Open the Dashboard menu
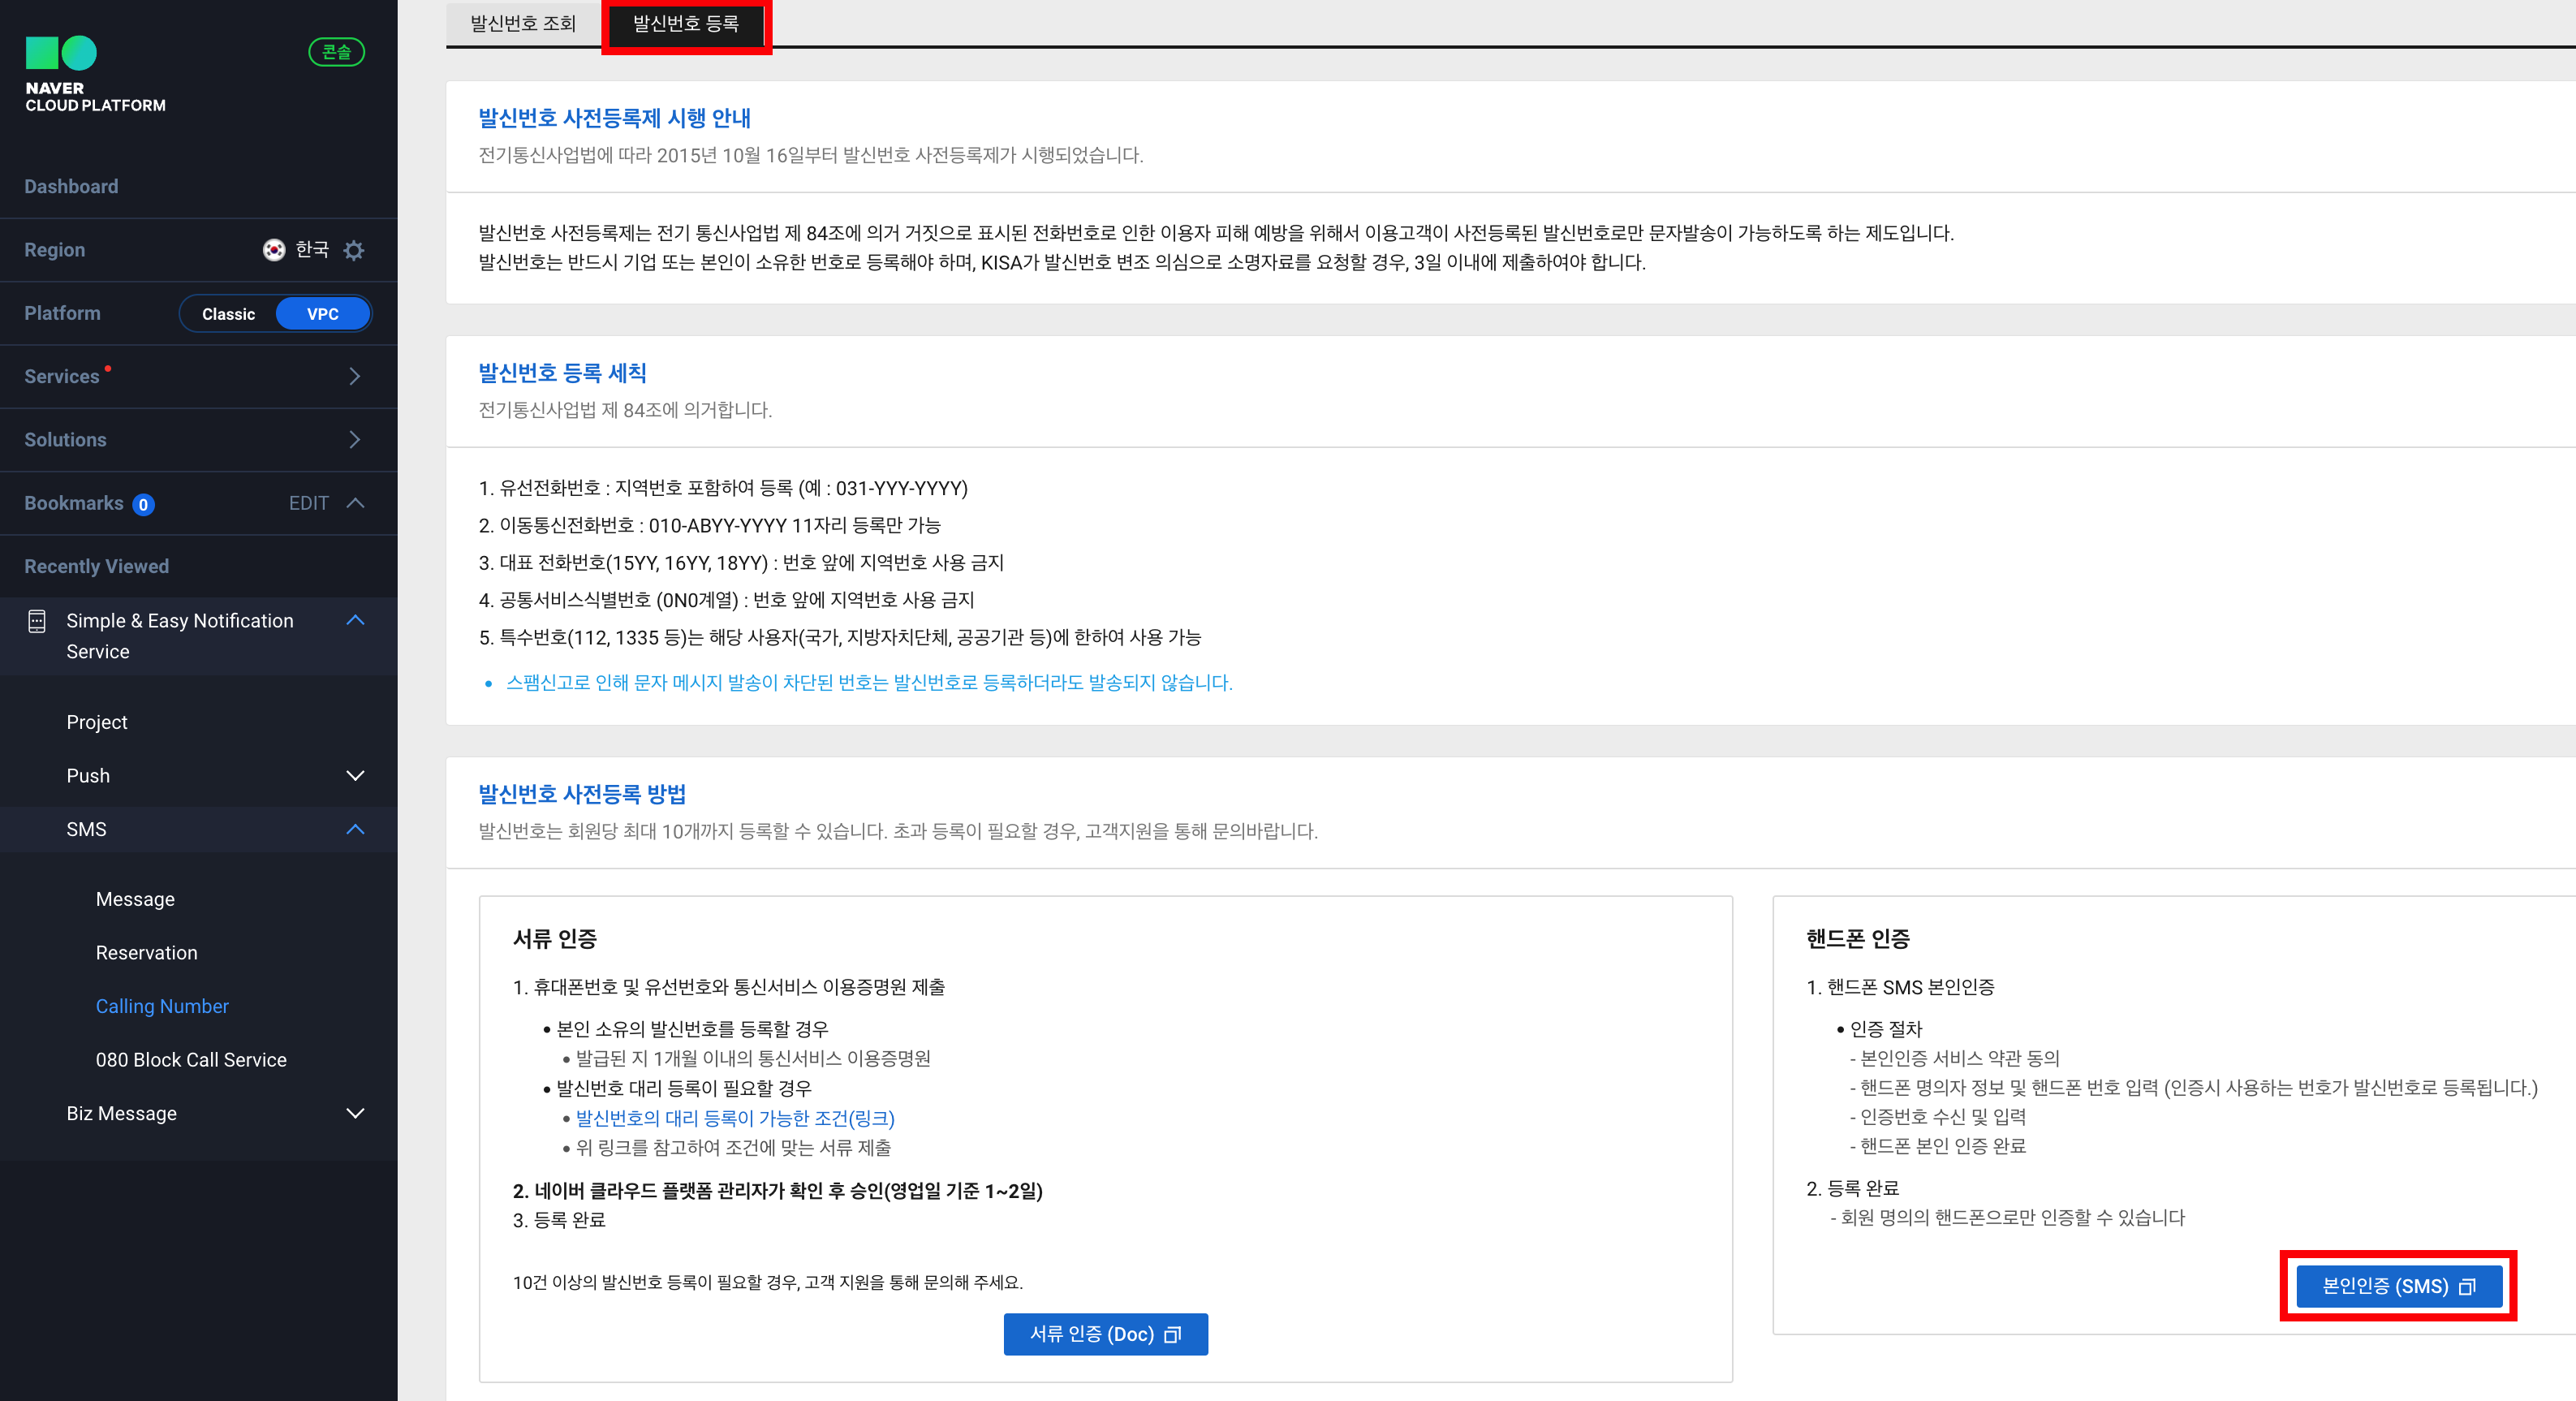 coord(71,187)
